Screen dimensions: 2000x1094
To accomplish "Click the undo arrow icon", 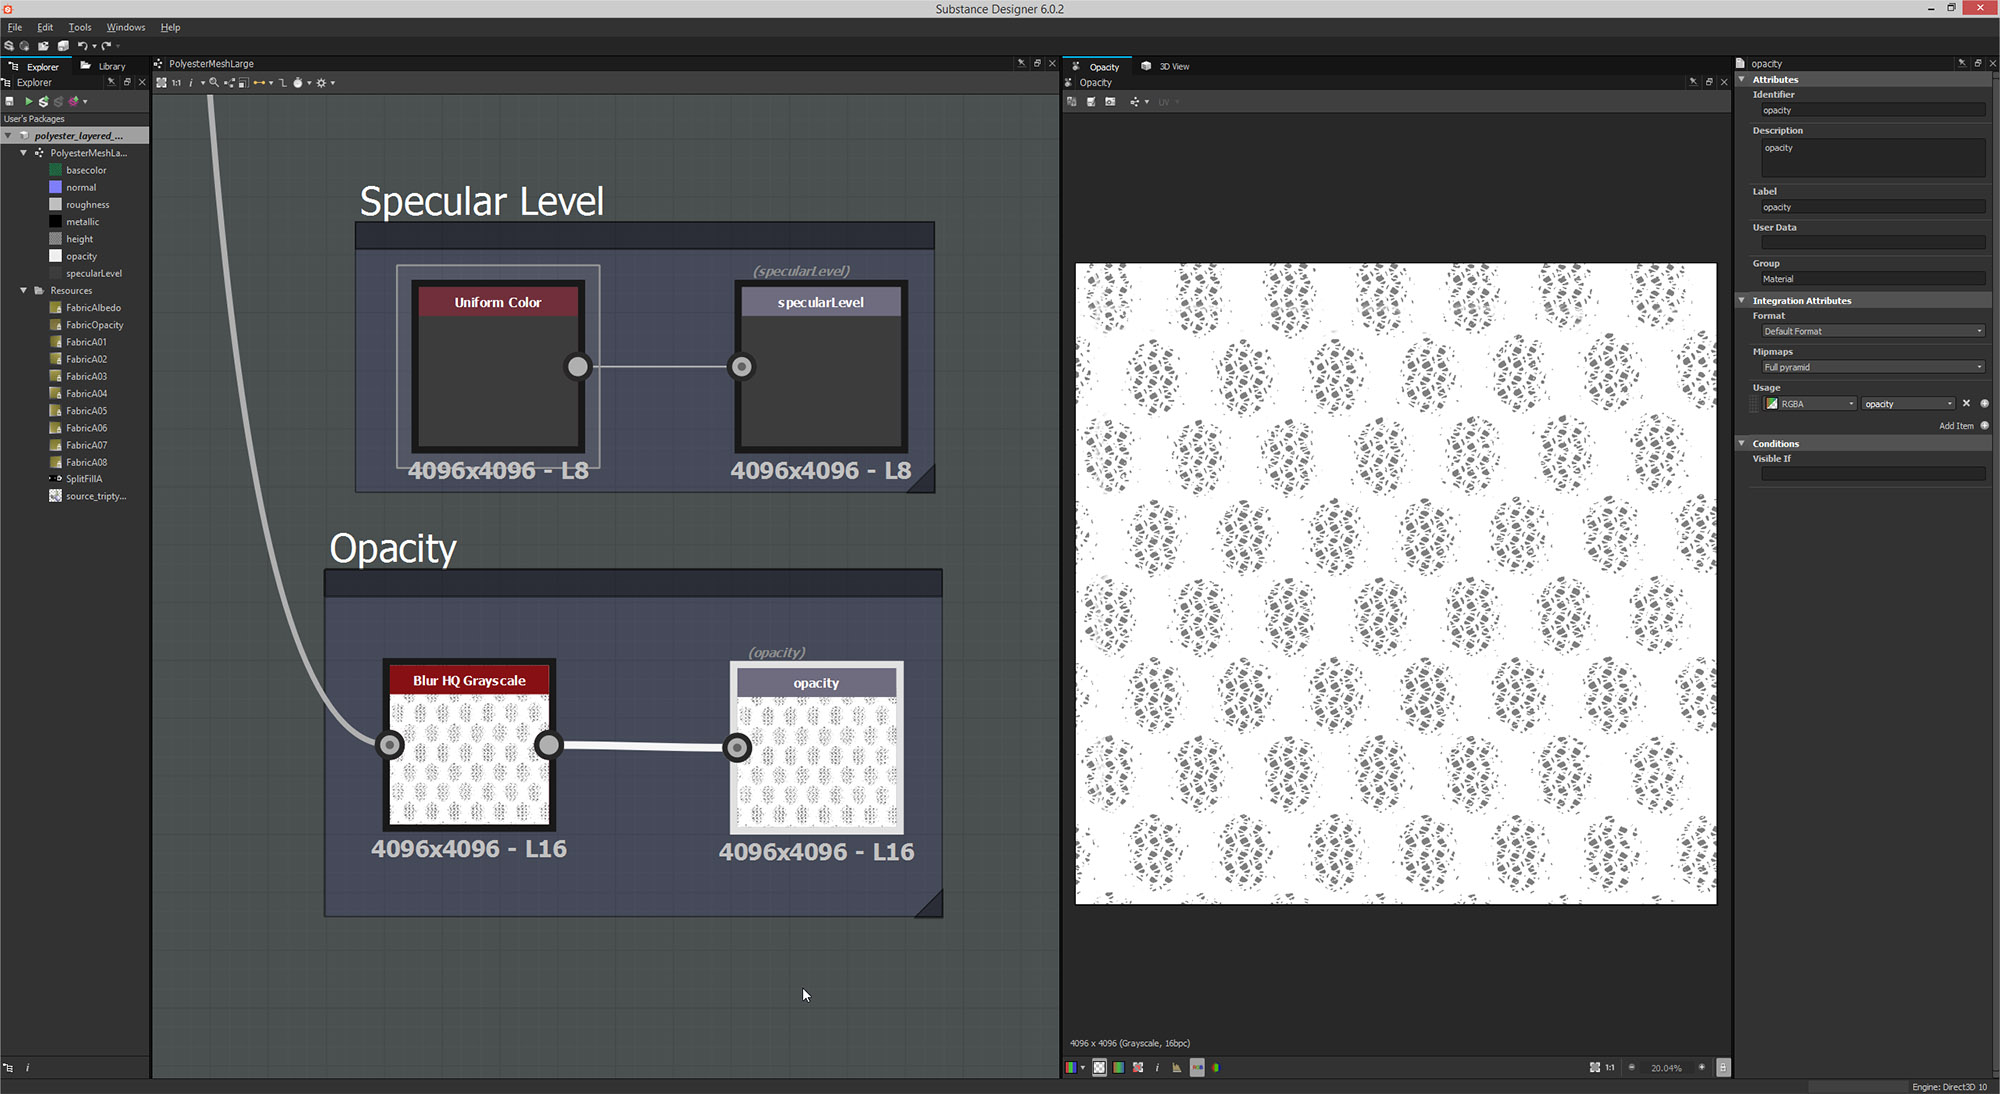I will click(x=82, y=46).
